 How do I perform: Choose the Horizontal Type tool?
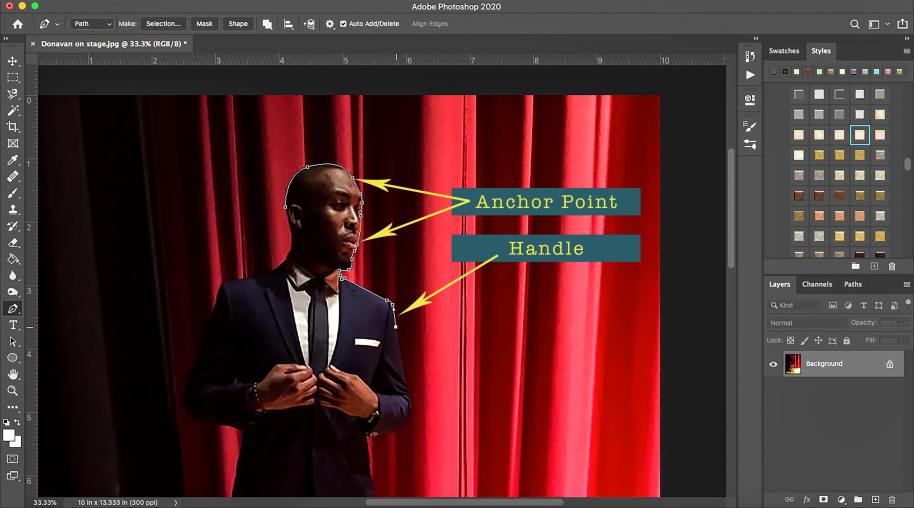click(13, 325)
